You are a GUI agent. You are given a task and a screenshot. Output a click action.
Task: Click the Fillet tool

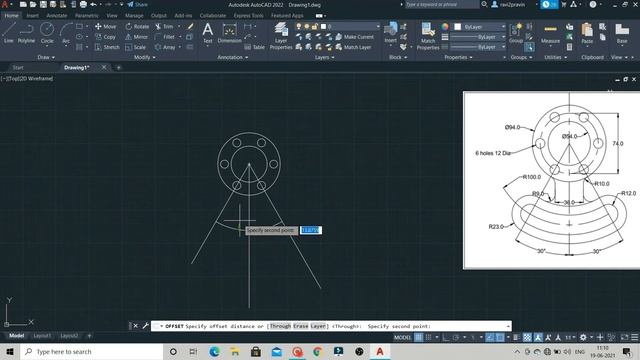(165, 37)
